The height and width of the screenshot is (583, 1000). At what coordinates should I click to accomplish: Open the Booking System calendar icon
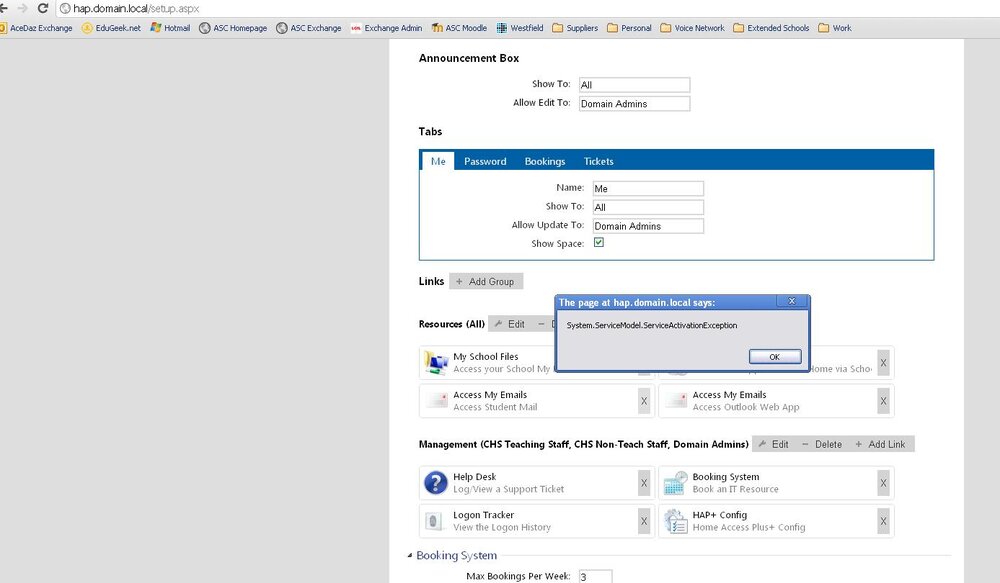pyautogui.click(x=675, y=483)
